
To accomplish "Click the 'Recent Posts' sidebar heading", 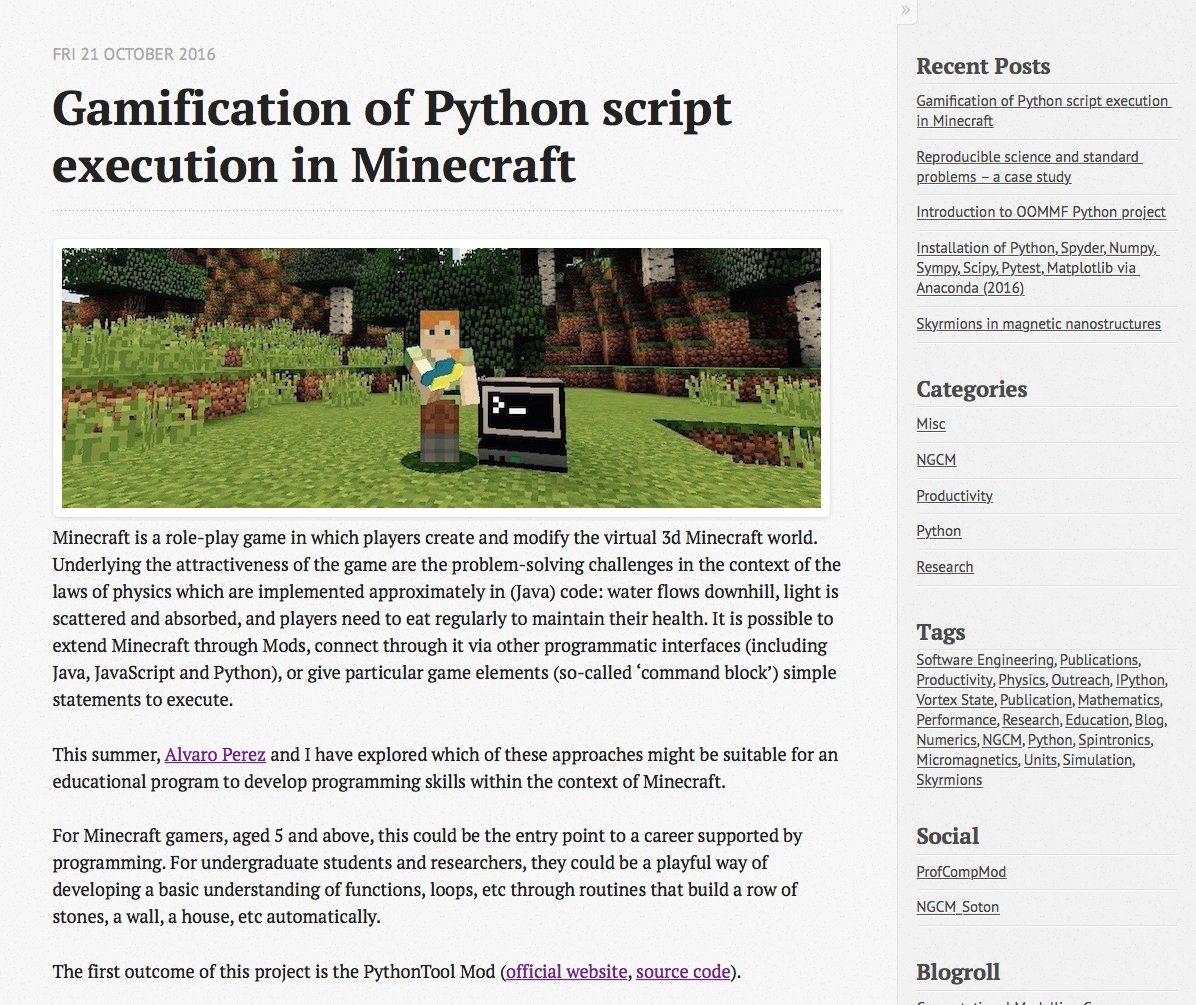I will click(982, 66).
